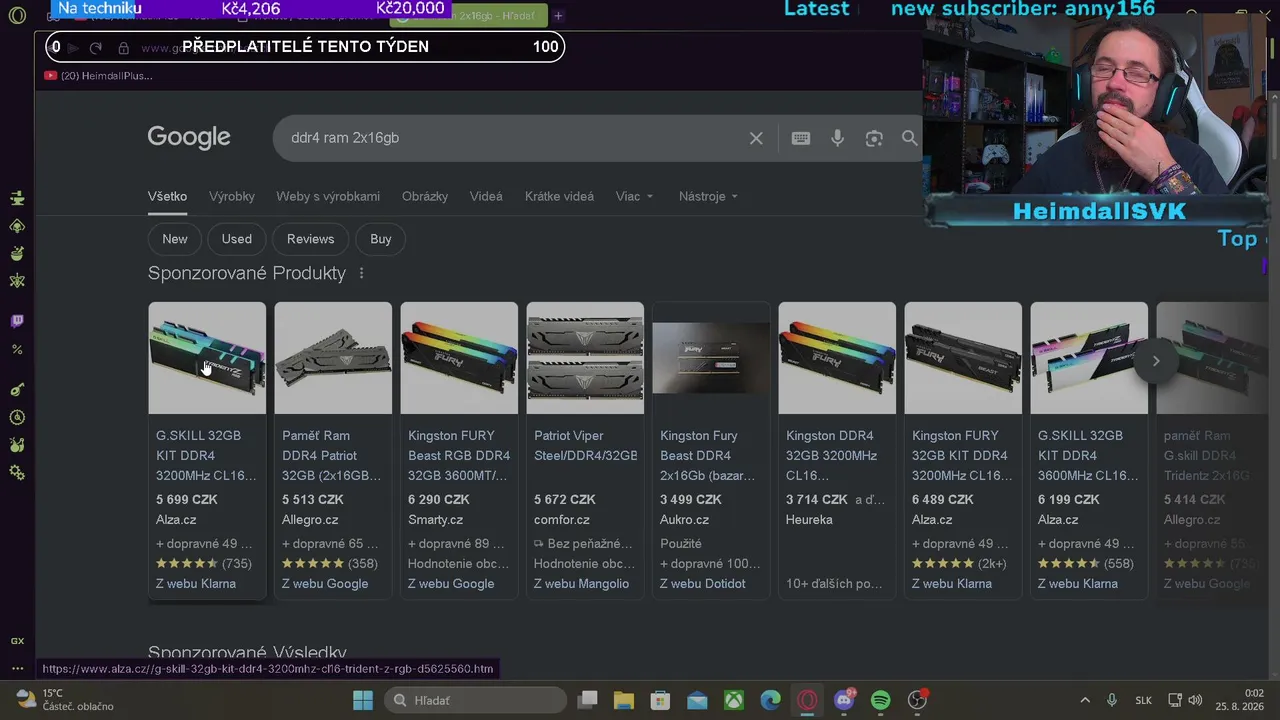Open Kingston DDR4 Heureka product image
Screen dimensions: 1280x720
(x=837, y=358)
